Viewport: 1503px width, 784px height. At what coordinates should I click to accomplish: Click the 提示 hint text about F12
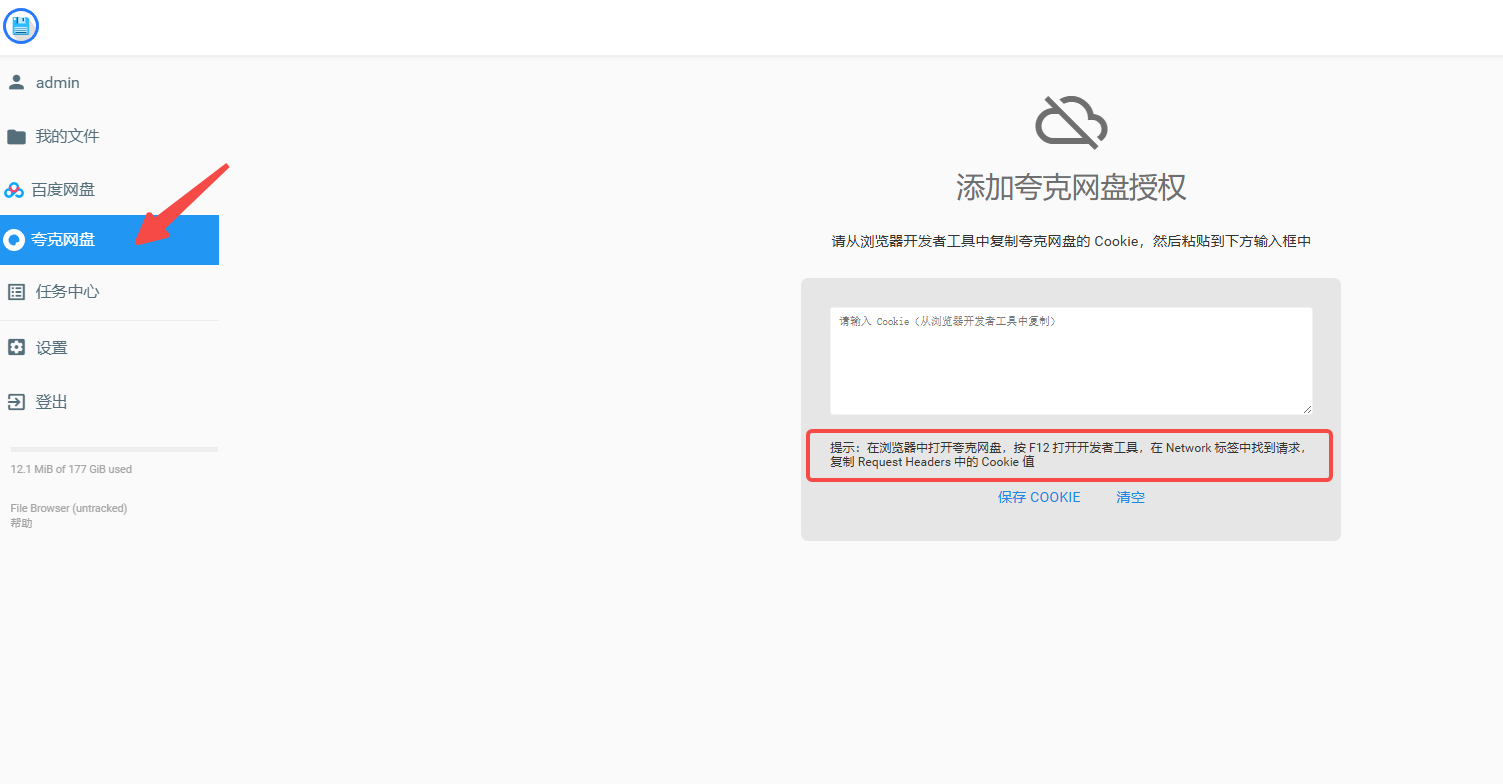tap(1068, 455)
